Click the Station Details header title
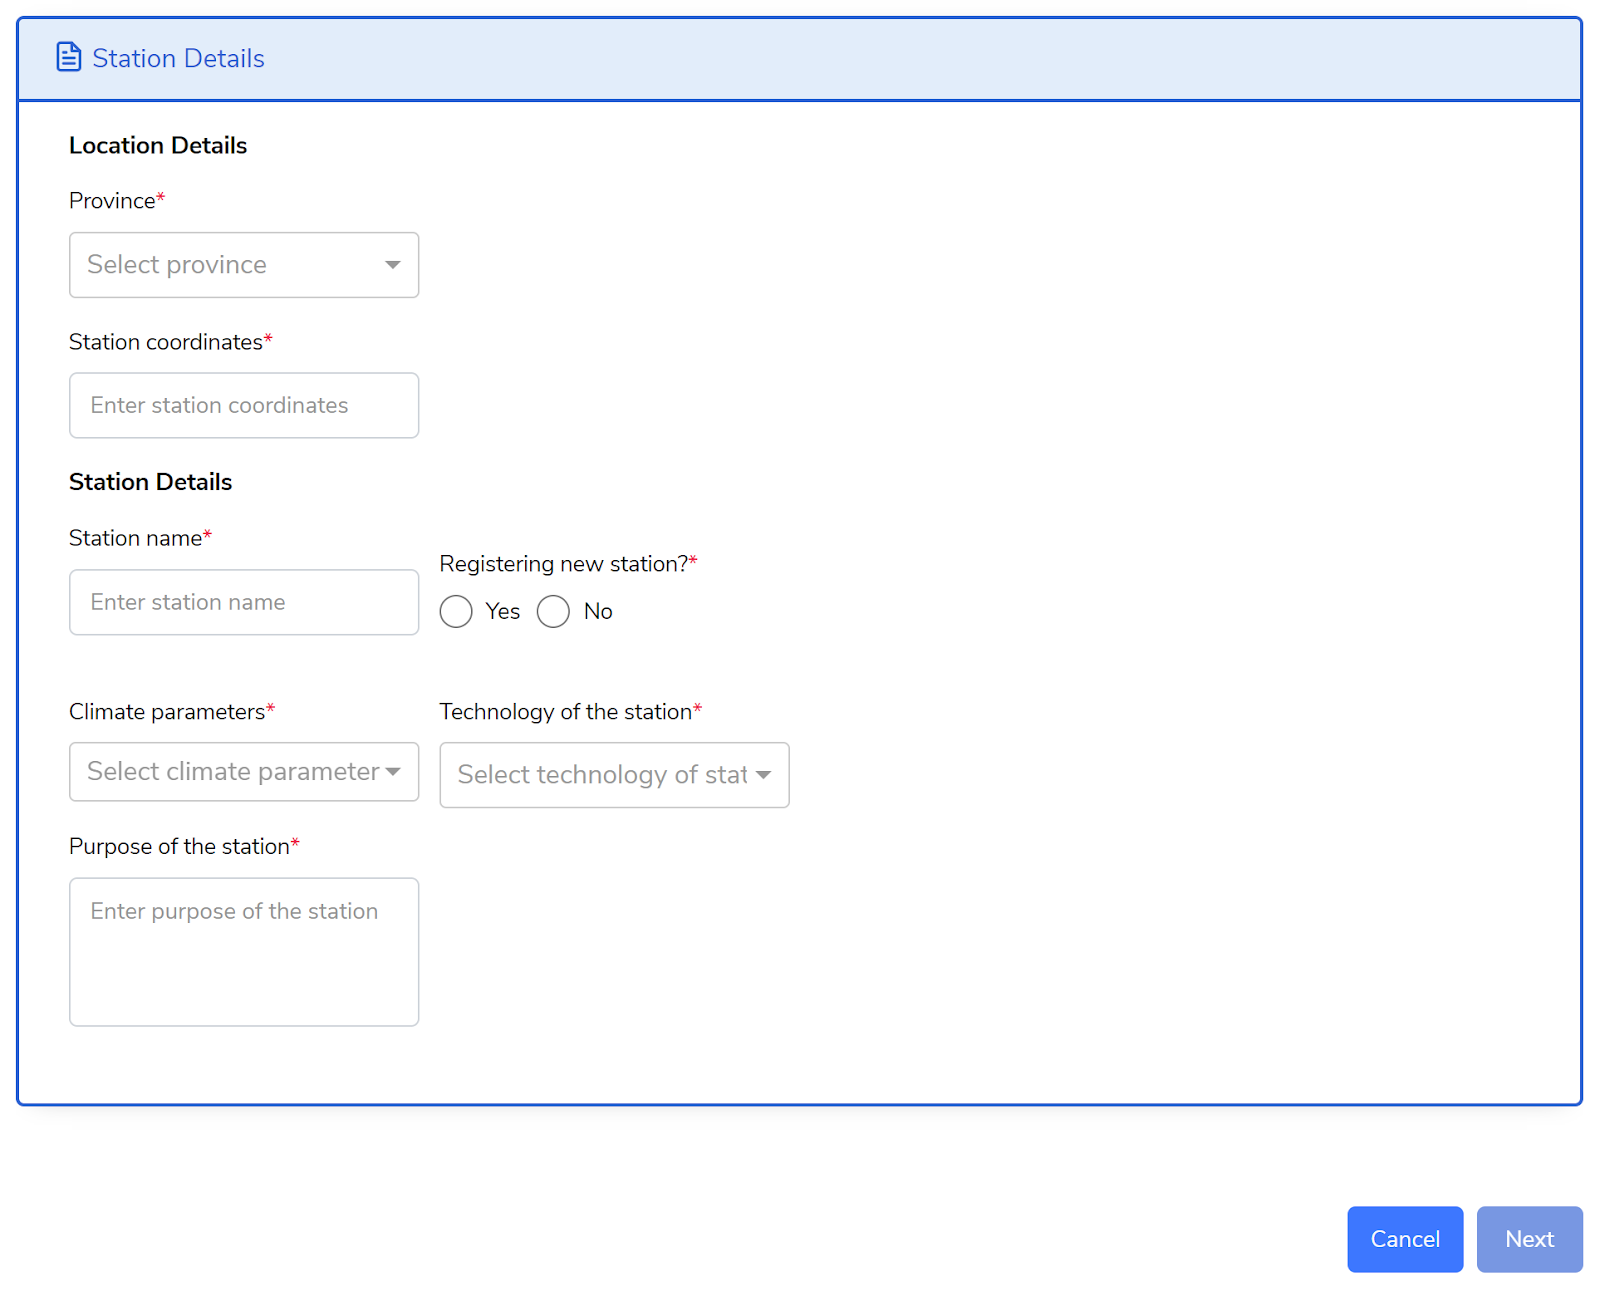Viewport: 1600px width, 1291px height. click(178, 58)
